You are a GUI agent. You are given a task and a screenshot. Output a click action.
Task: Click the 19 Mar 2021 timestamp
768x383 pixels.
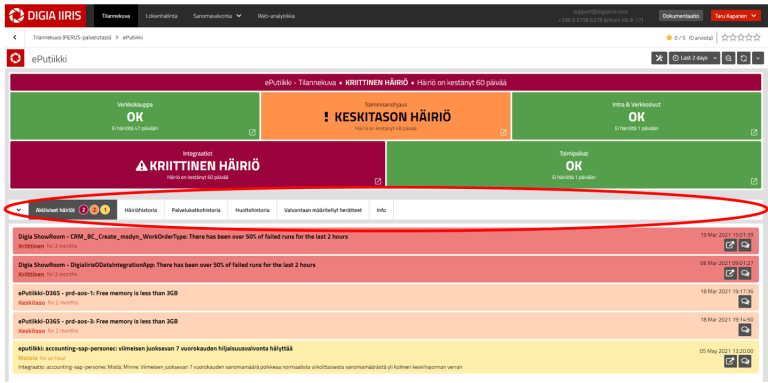click(727, 235)
